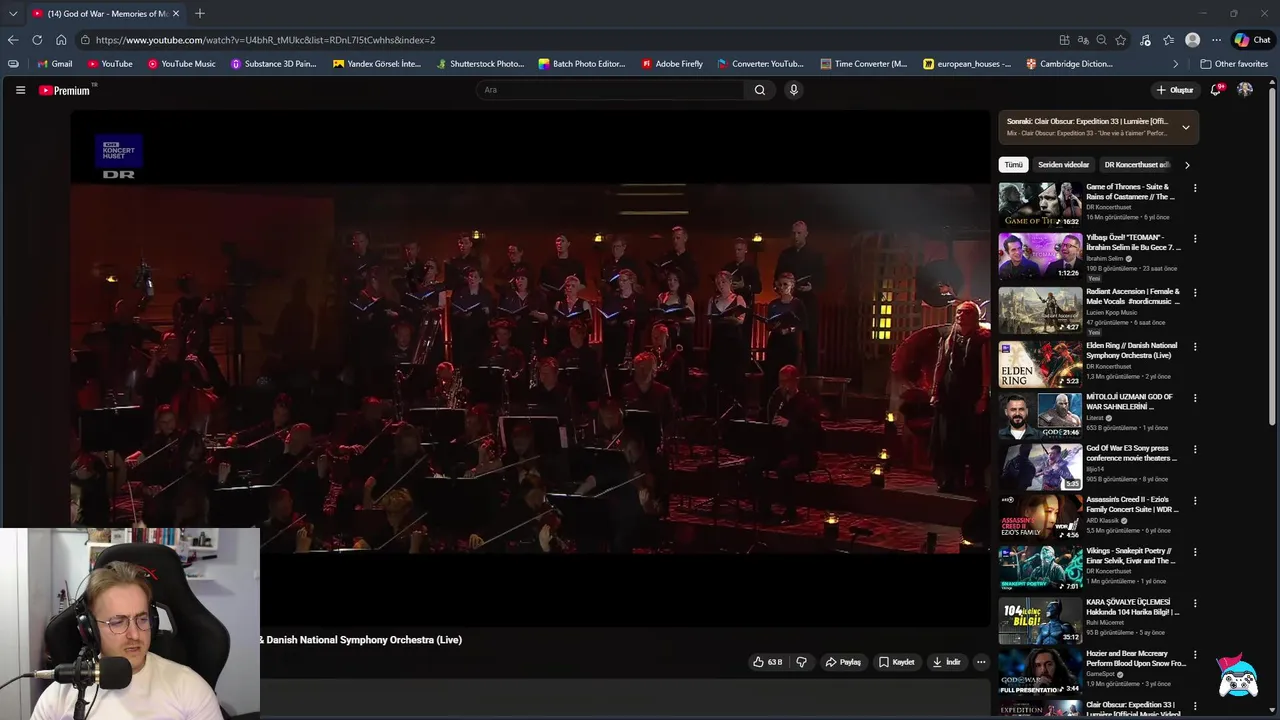1280x720 pixels.
Task: Click the Paylaş share button
Action: coord(843,662)
